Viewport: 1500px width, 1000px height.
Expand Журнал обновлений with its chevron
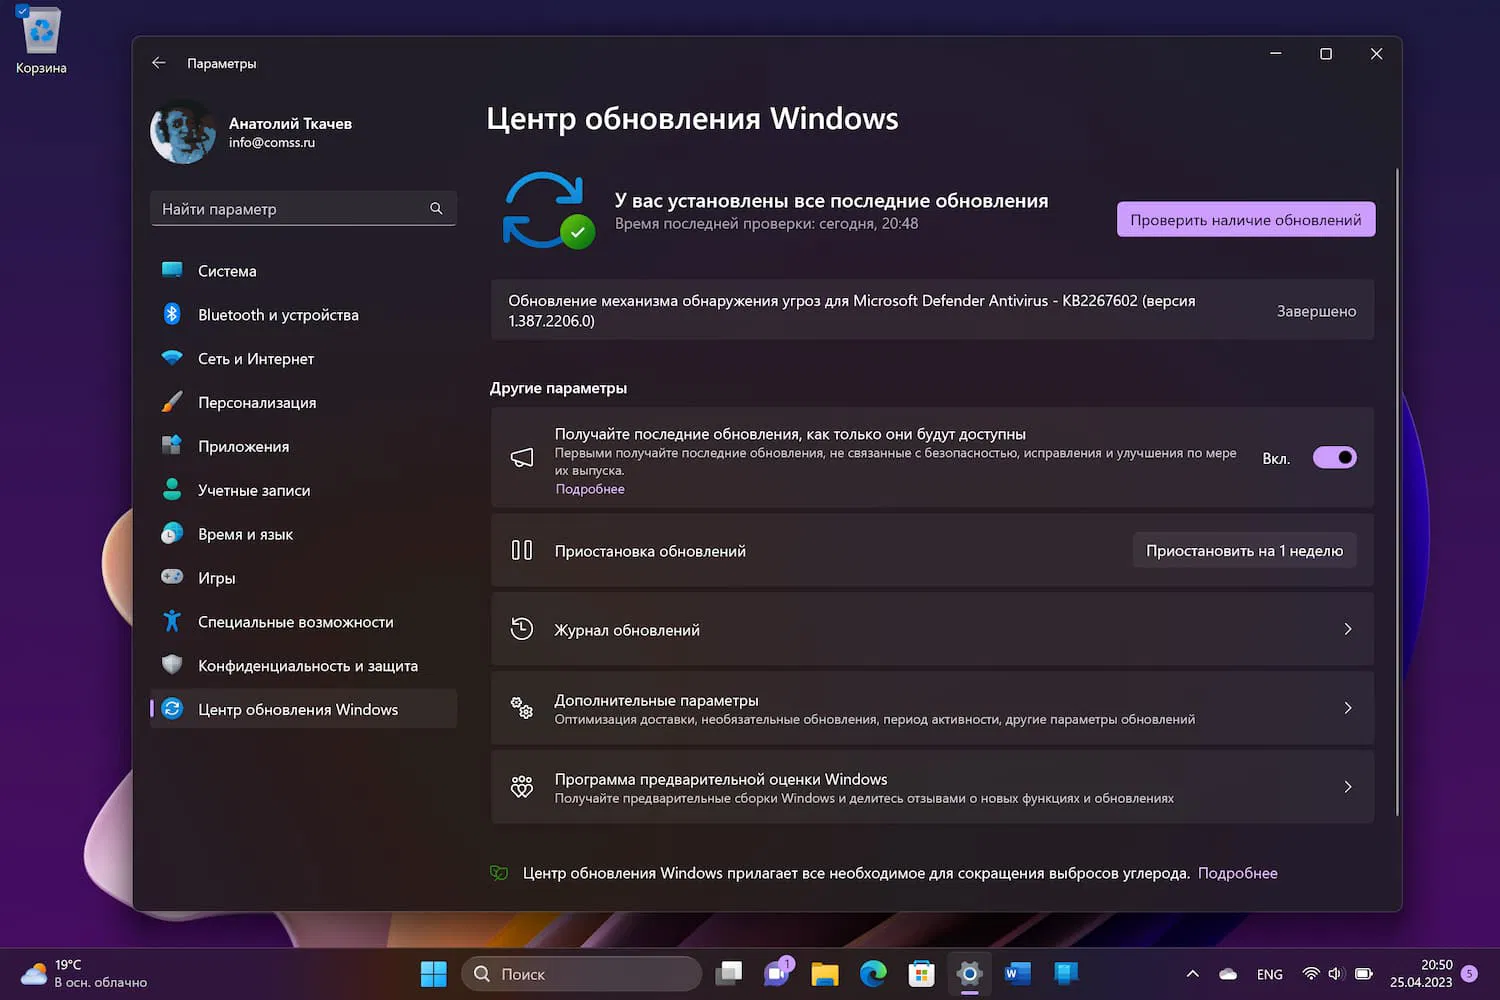coord(1348,629)
